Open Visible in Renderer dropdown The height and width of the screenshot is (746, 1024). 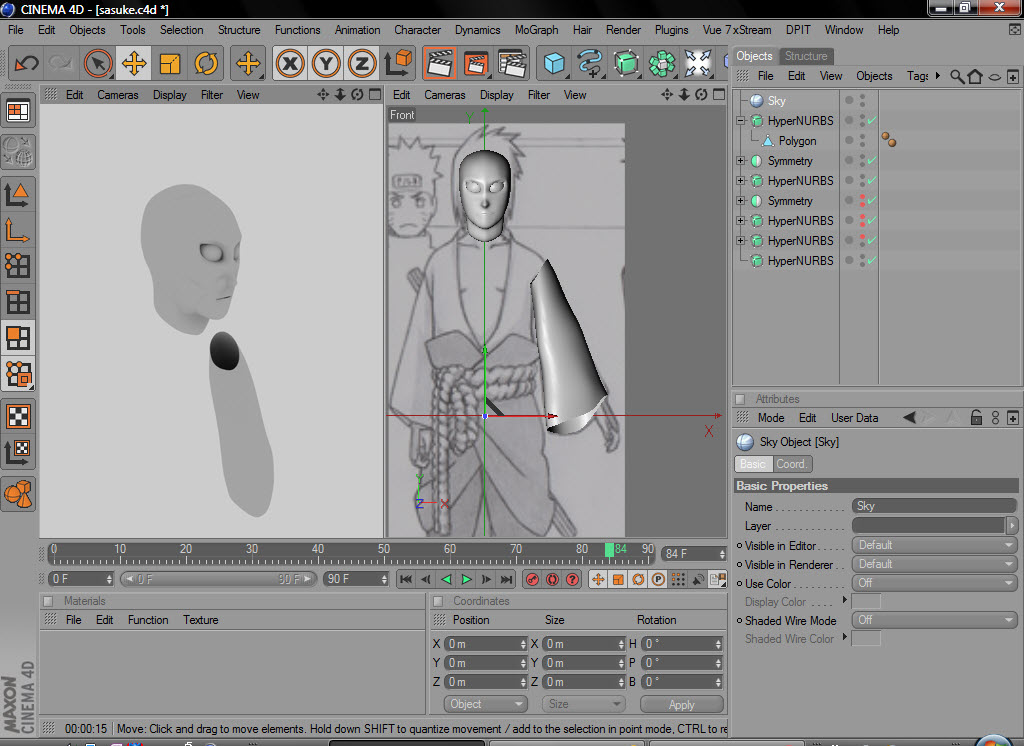click(935, 564)
